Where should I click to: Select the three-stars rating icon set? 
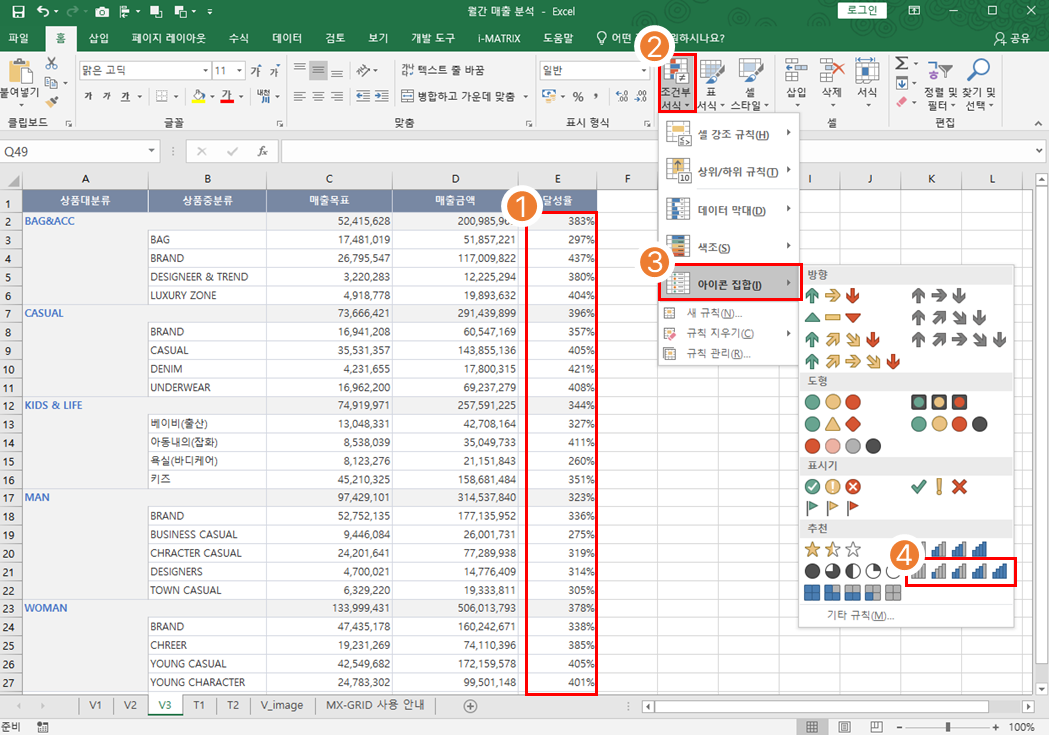[x=832, y=549]
